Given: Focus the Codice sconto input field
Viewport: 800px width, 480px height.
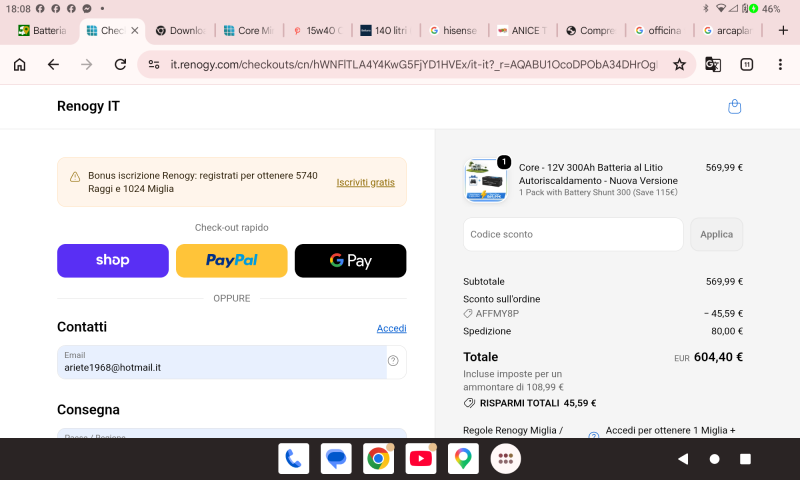Looking at the screenshot, I should 573,234.
